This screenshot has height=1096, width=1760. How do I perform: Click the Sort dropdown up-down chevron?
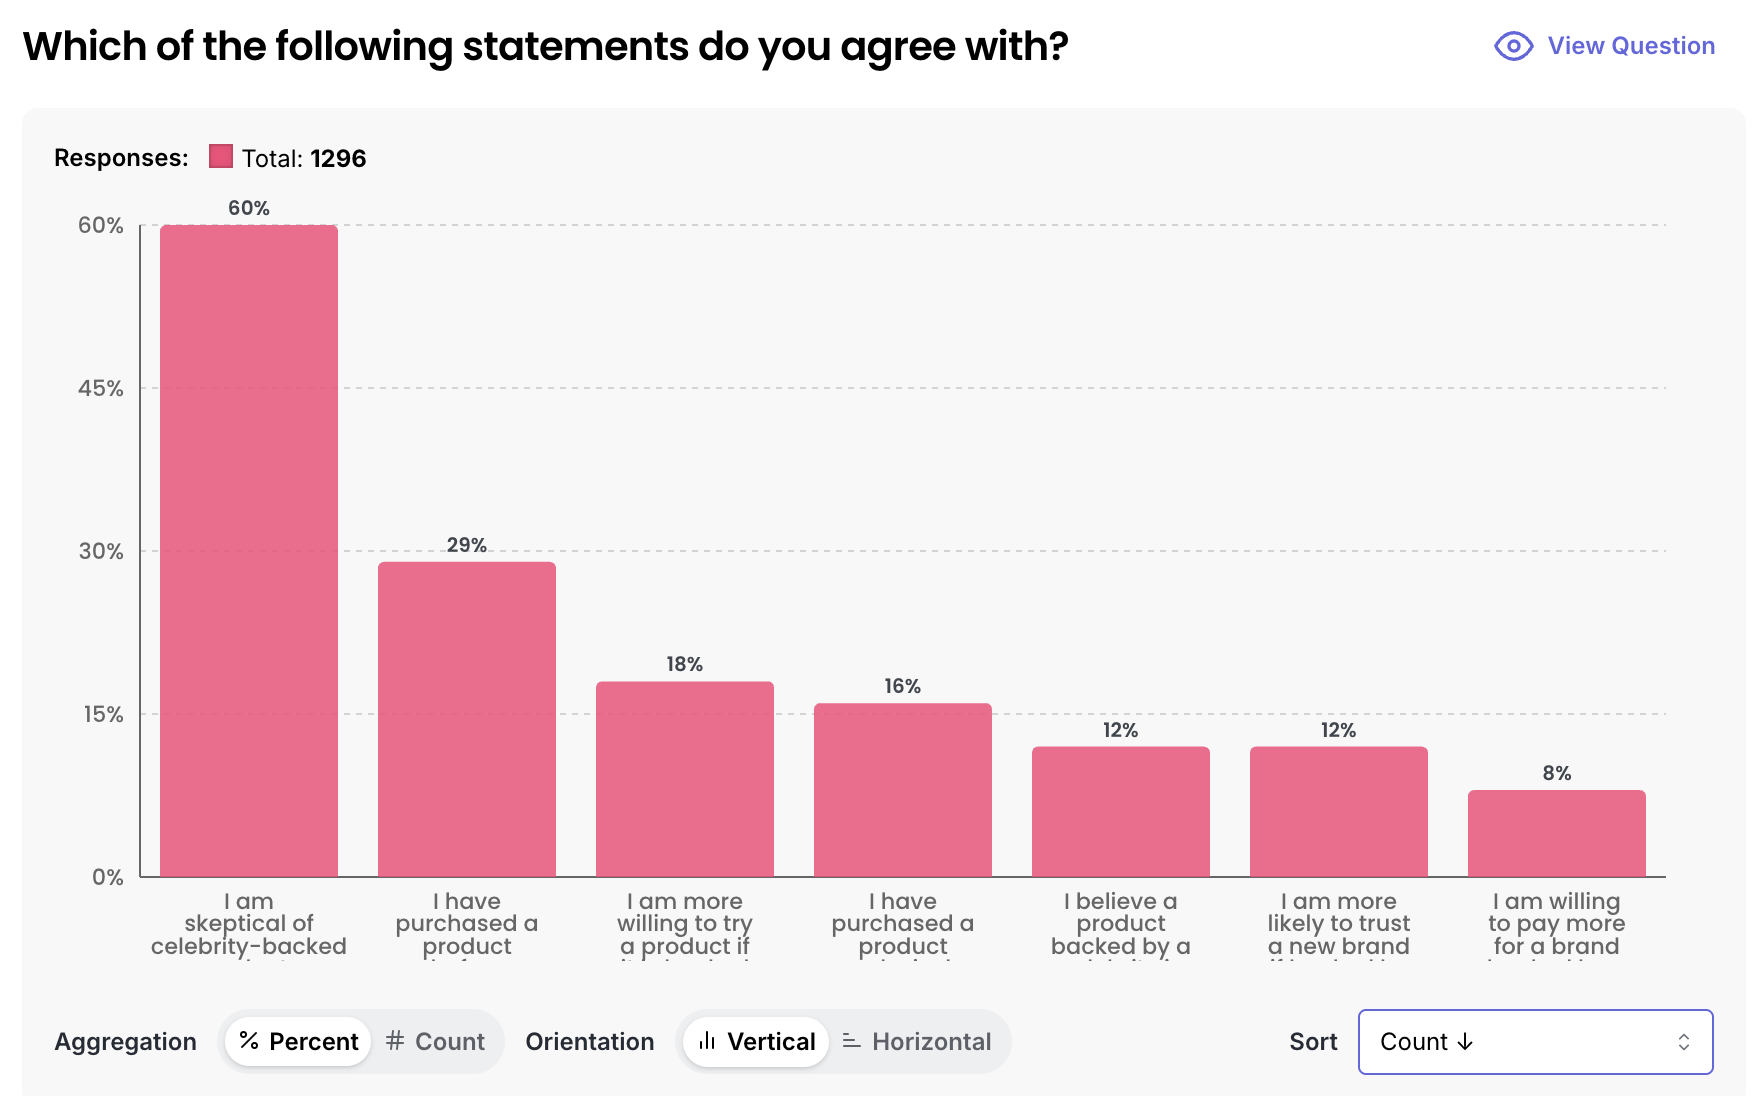(x=1684, y=1041)
